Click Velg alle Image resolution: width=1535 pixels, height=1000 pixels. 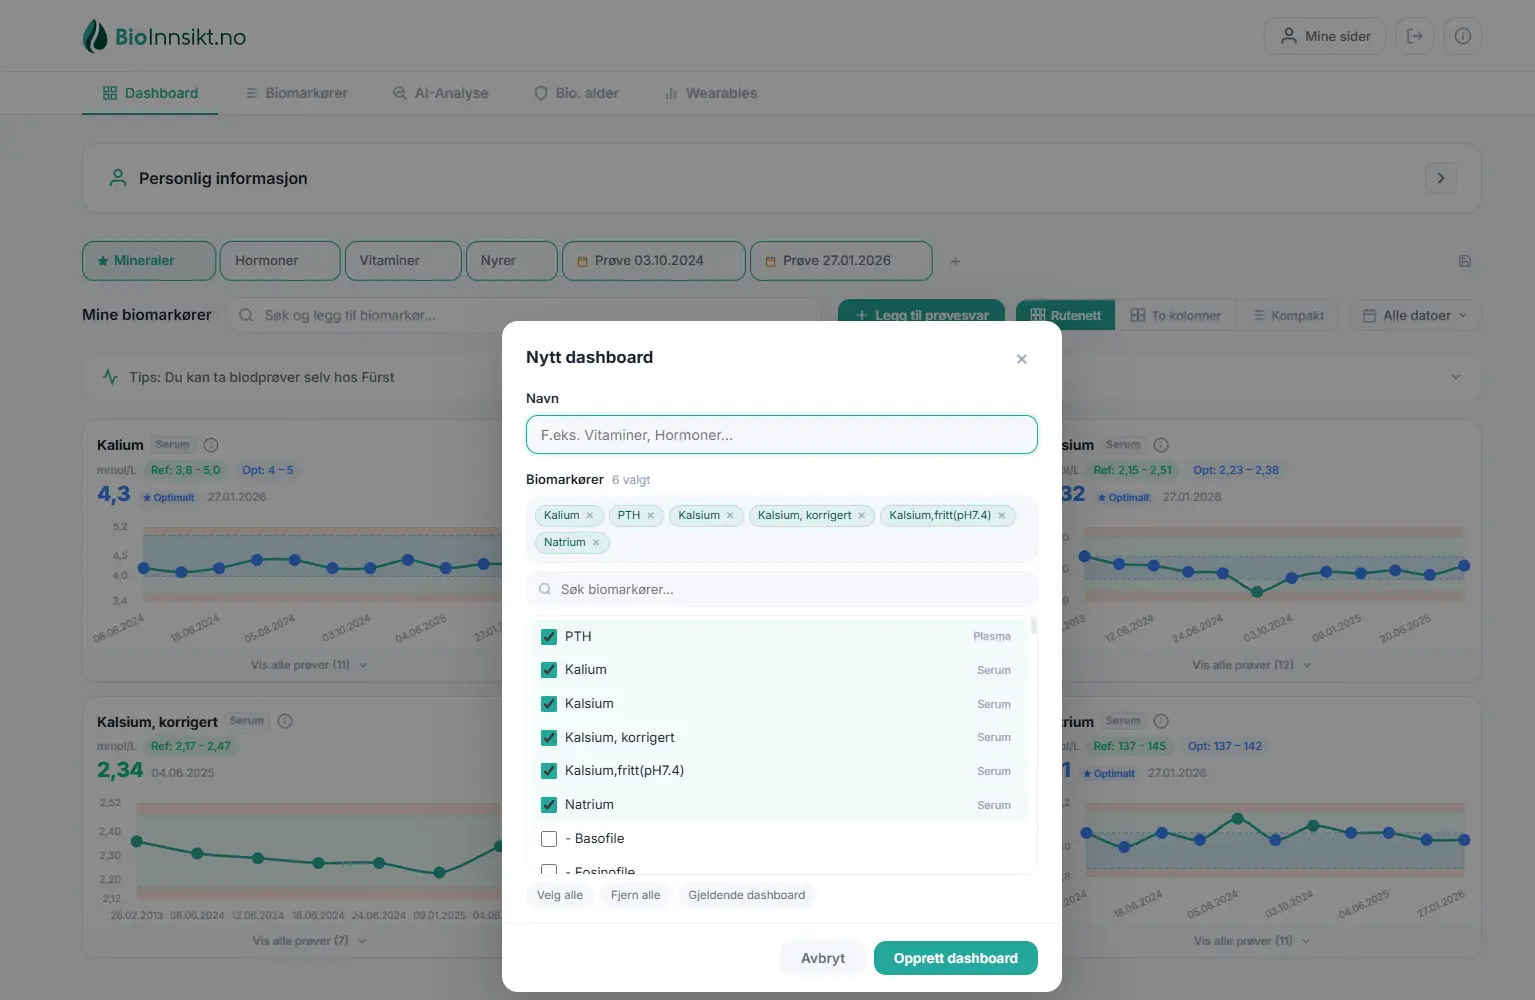[560, 895]
